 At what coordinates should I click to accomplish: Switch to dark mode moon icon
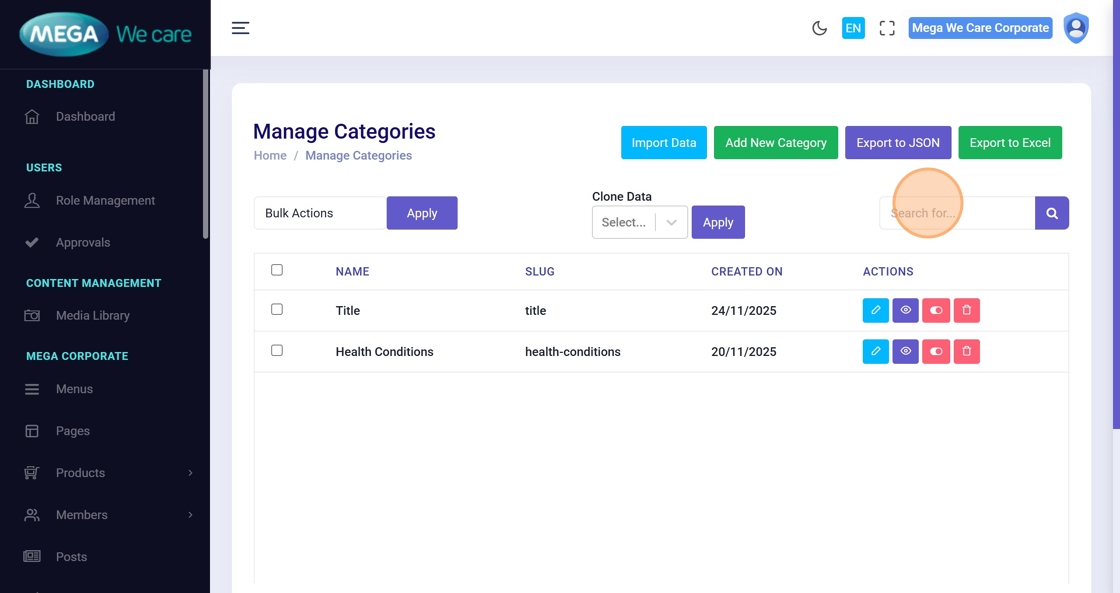pyautogui.click(x=819, y=28)
